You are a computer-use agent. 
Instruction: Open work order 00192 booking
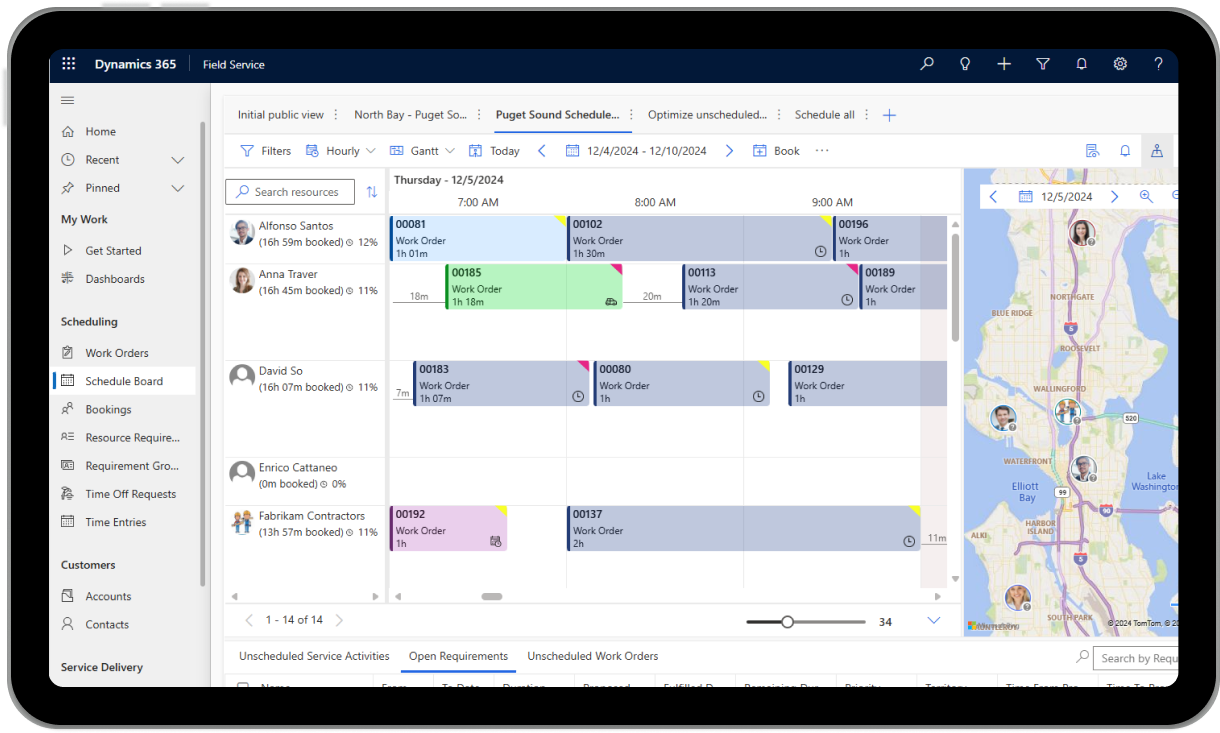coord(448,528)
